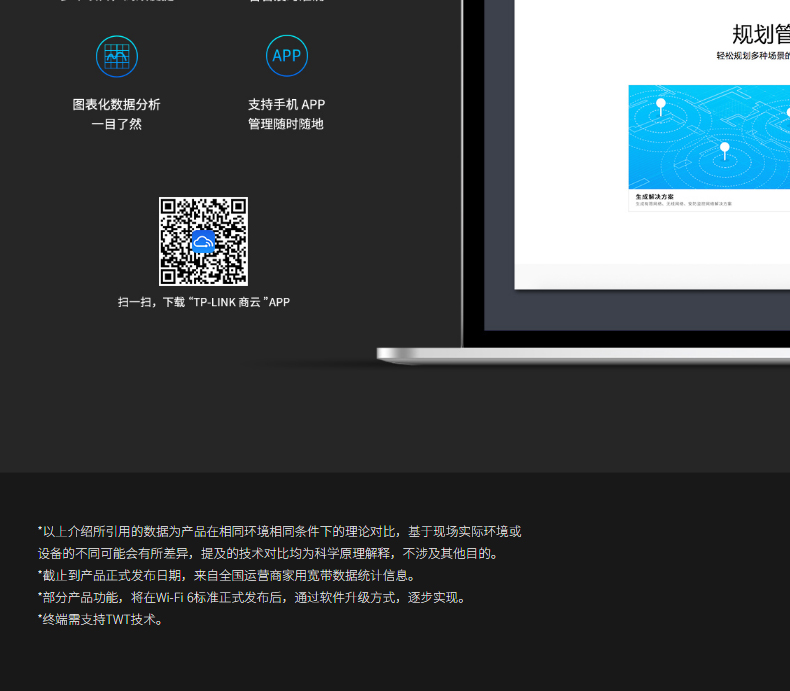Click the chart data analysis icon
This screenshot has width=790, height=691.
coord(117,56)
